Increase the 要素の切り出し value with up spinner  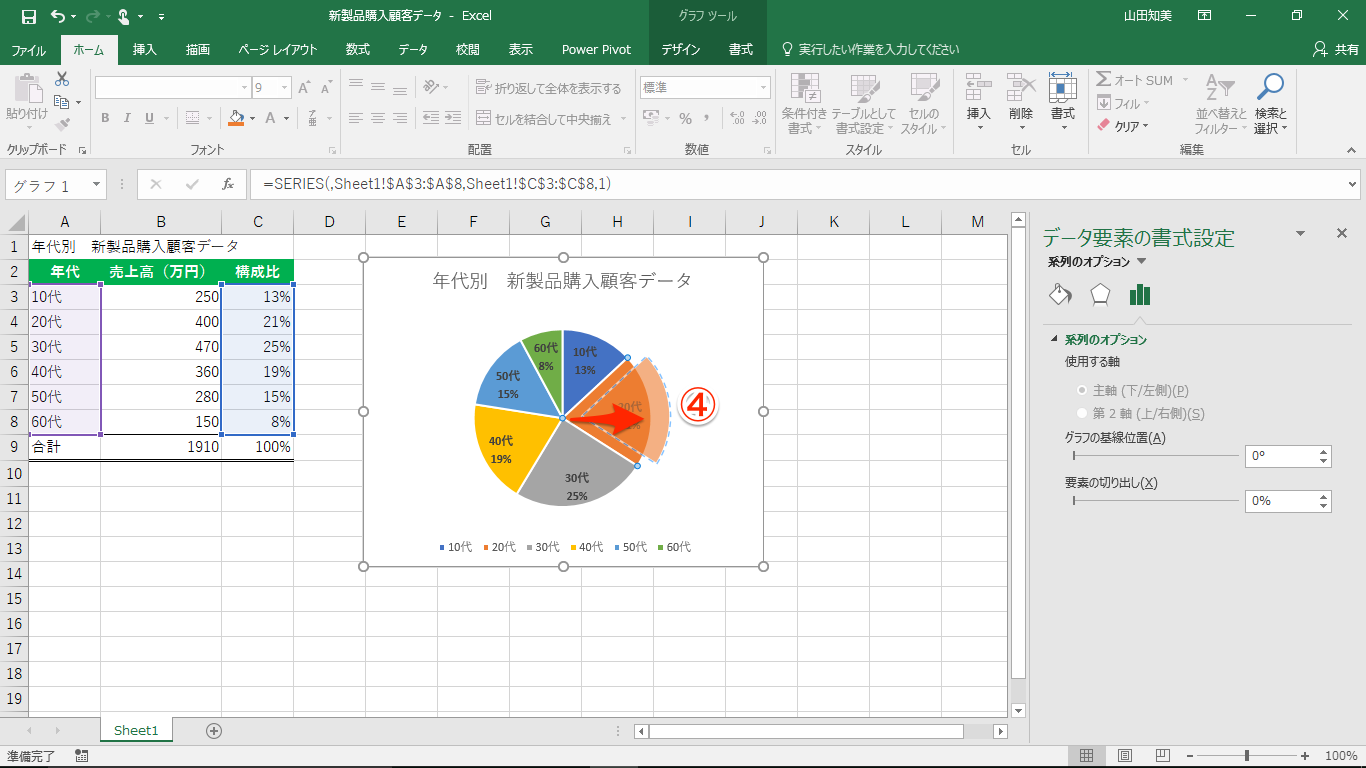point(1325,496)
